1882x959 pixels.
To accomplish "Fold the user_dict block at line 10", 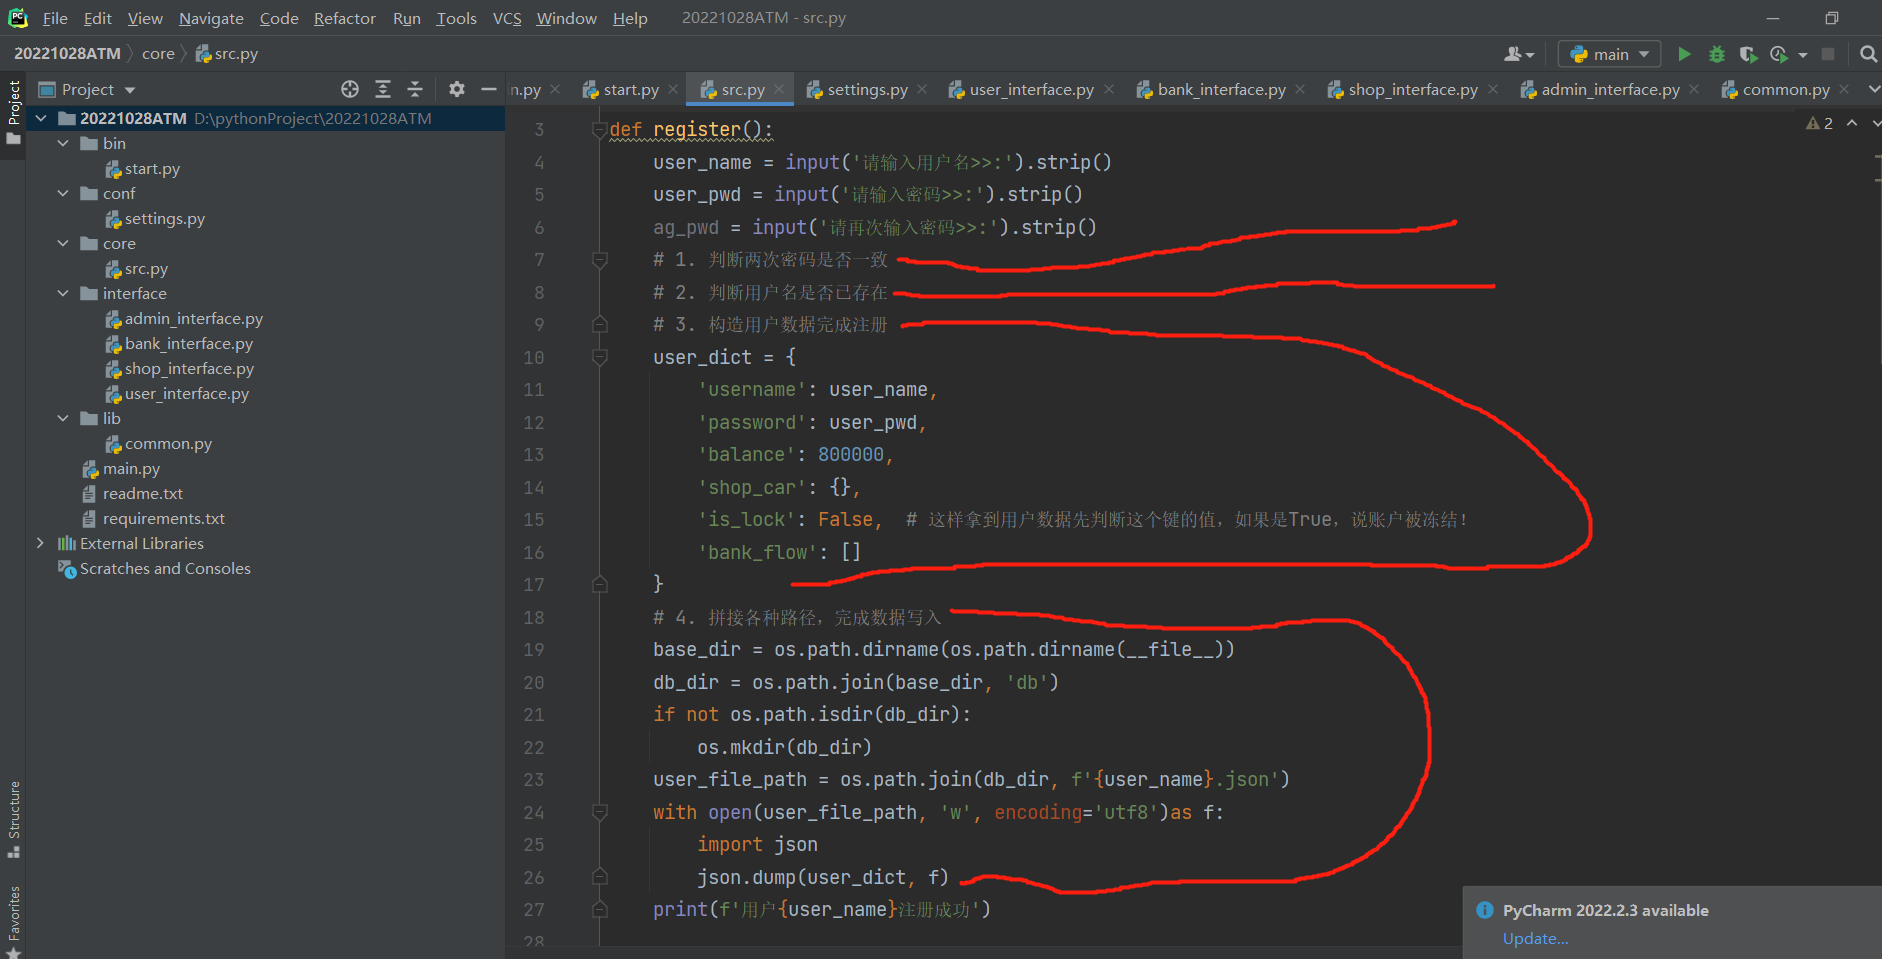I will 600,357.
